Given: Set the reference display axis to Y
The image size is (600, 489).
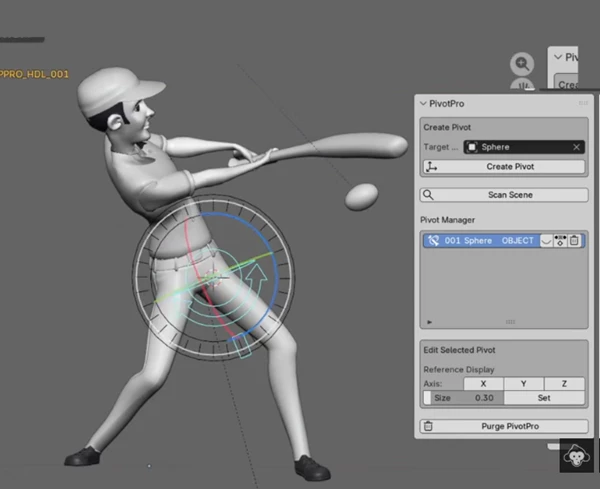Looking at the screenshot, I should click(523, 384).
